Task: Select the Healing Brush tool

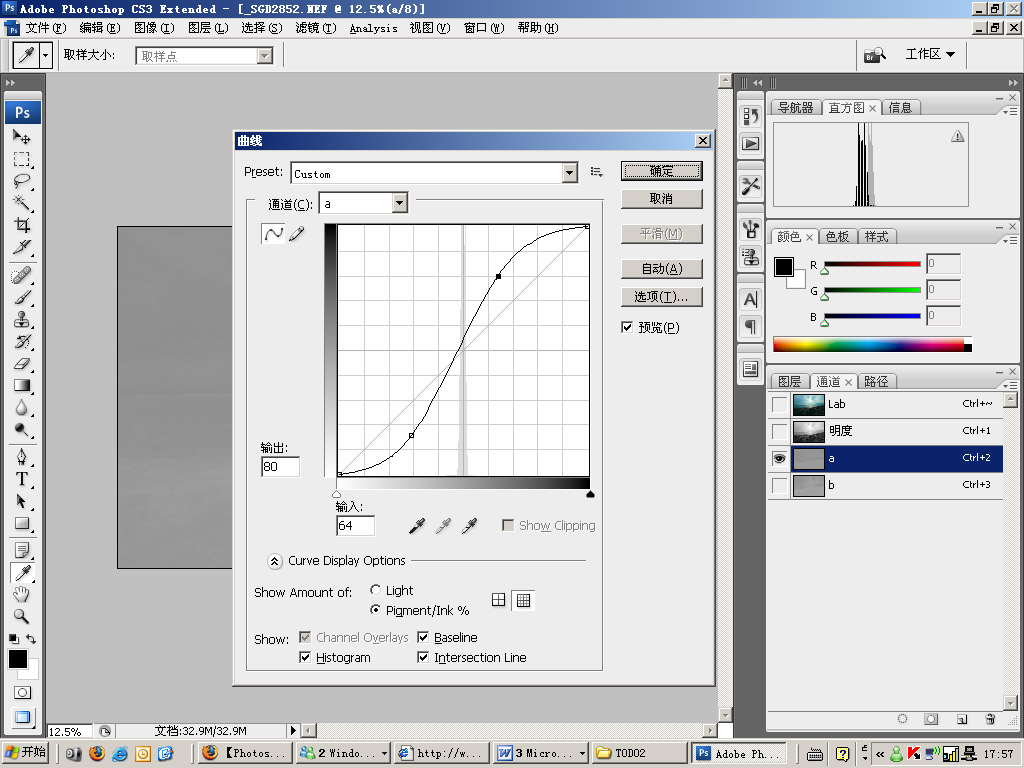Action: click(x=22, y=276)
